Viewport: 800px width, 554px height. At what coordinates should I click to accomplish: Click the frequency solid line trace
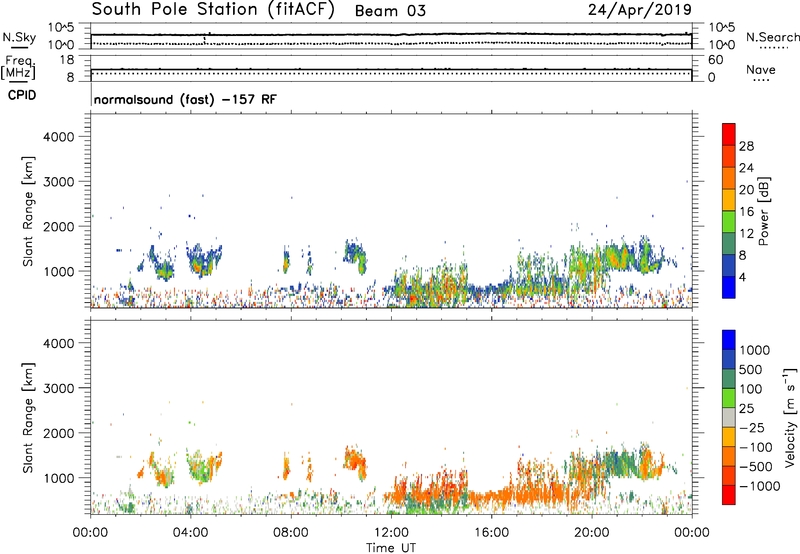[x=391, y=69]
